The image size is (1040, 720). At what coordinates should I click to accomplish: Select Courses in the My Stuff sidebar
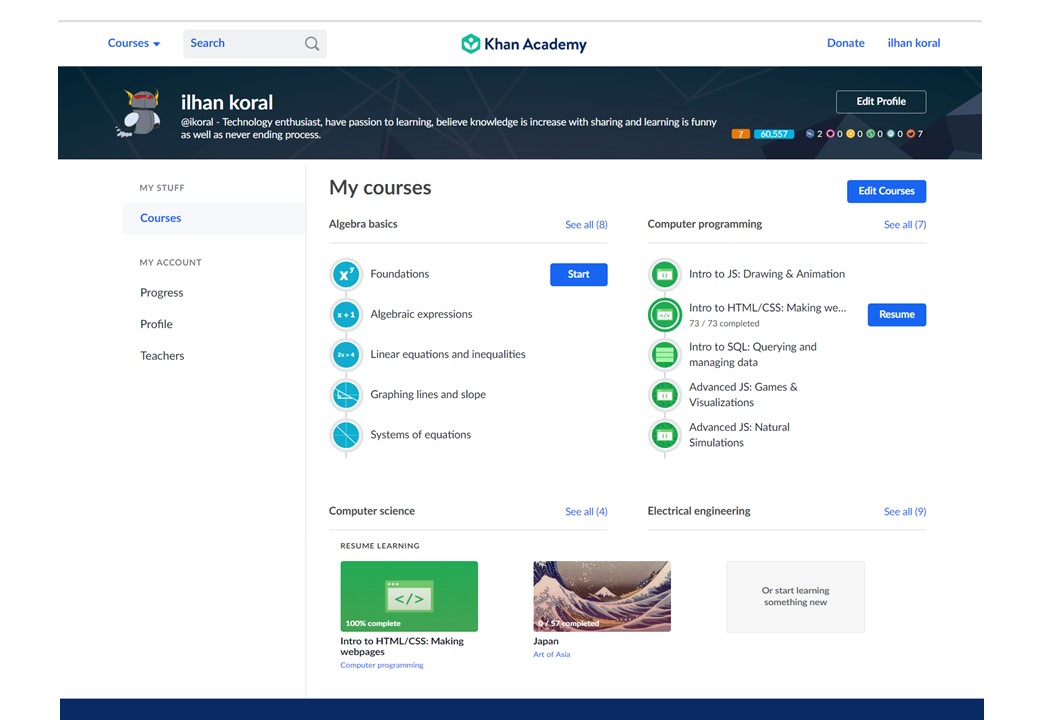click(x=214, y=218)
